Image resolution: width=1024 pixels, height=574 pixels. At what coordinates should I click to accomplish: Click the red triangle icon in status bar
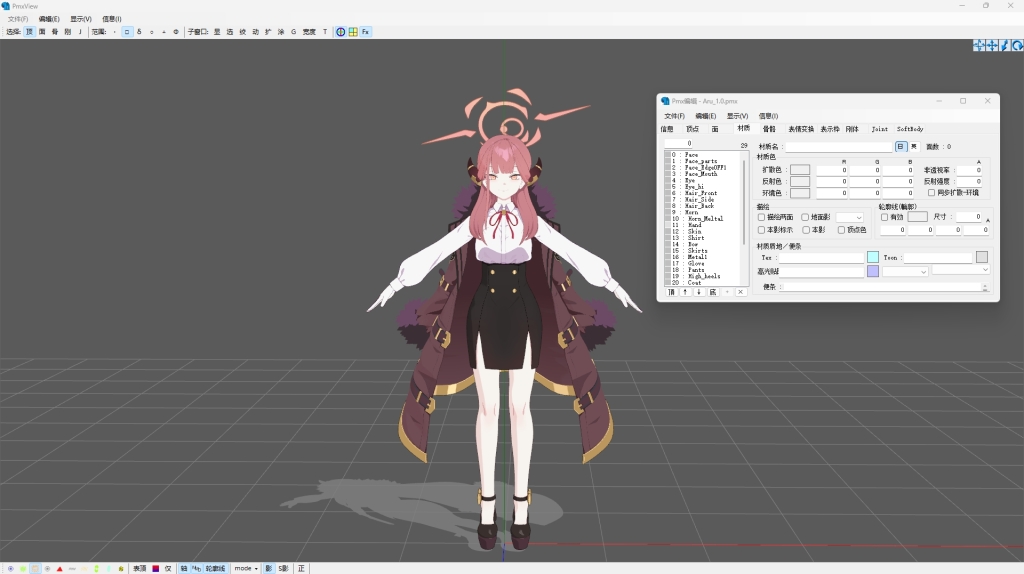tap(59, 569)
